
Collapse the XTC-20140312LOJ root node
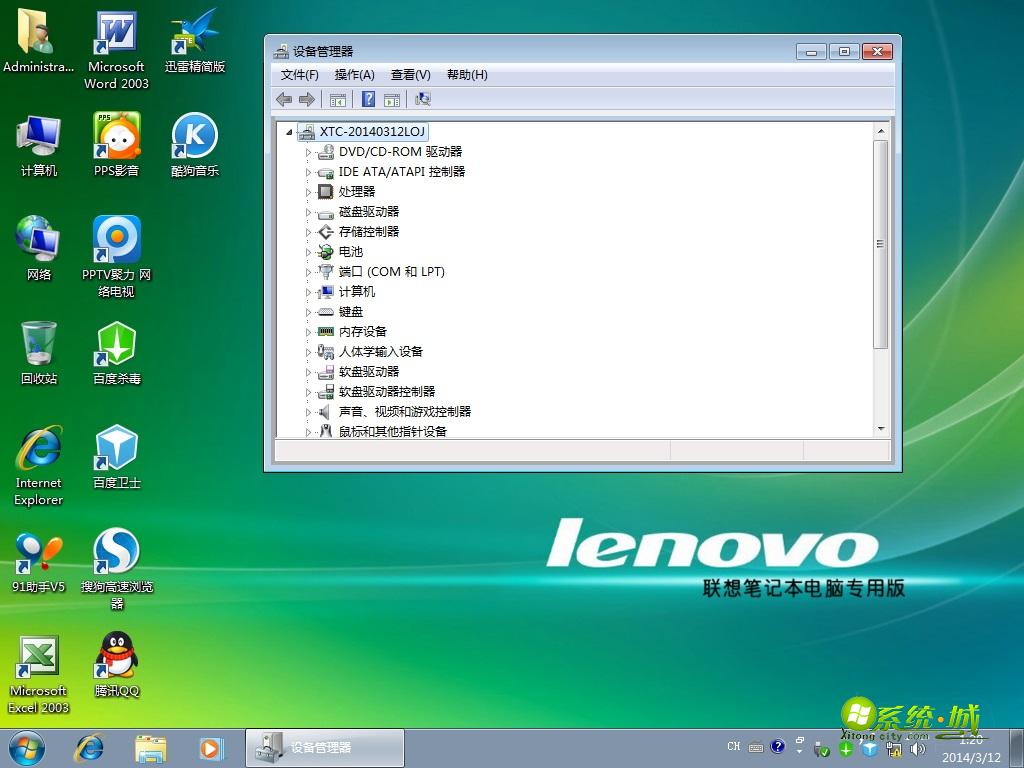tap(289, 131)
